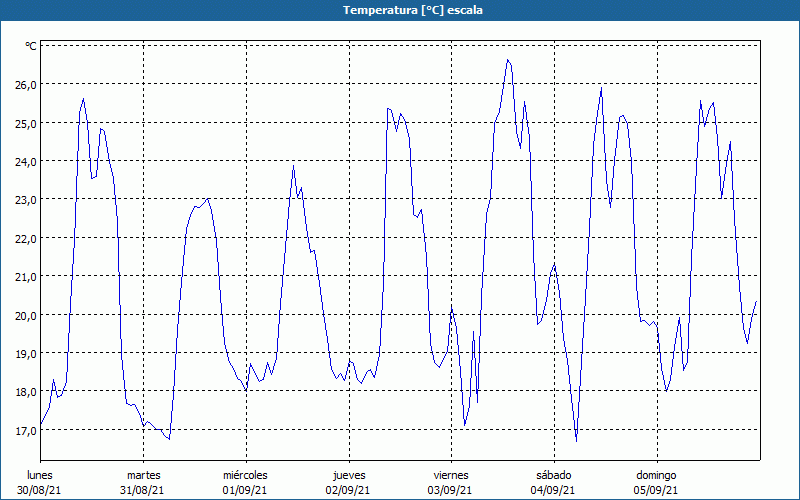
Task: Click the 31/08/21 date label
Action: pos(142,490)
